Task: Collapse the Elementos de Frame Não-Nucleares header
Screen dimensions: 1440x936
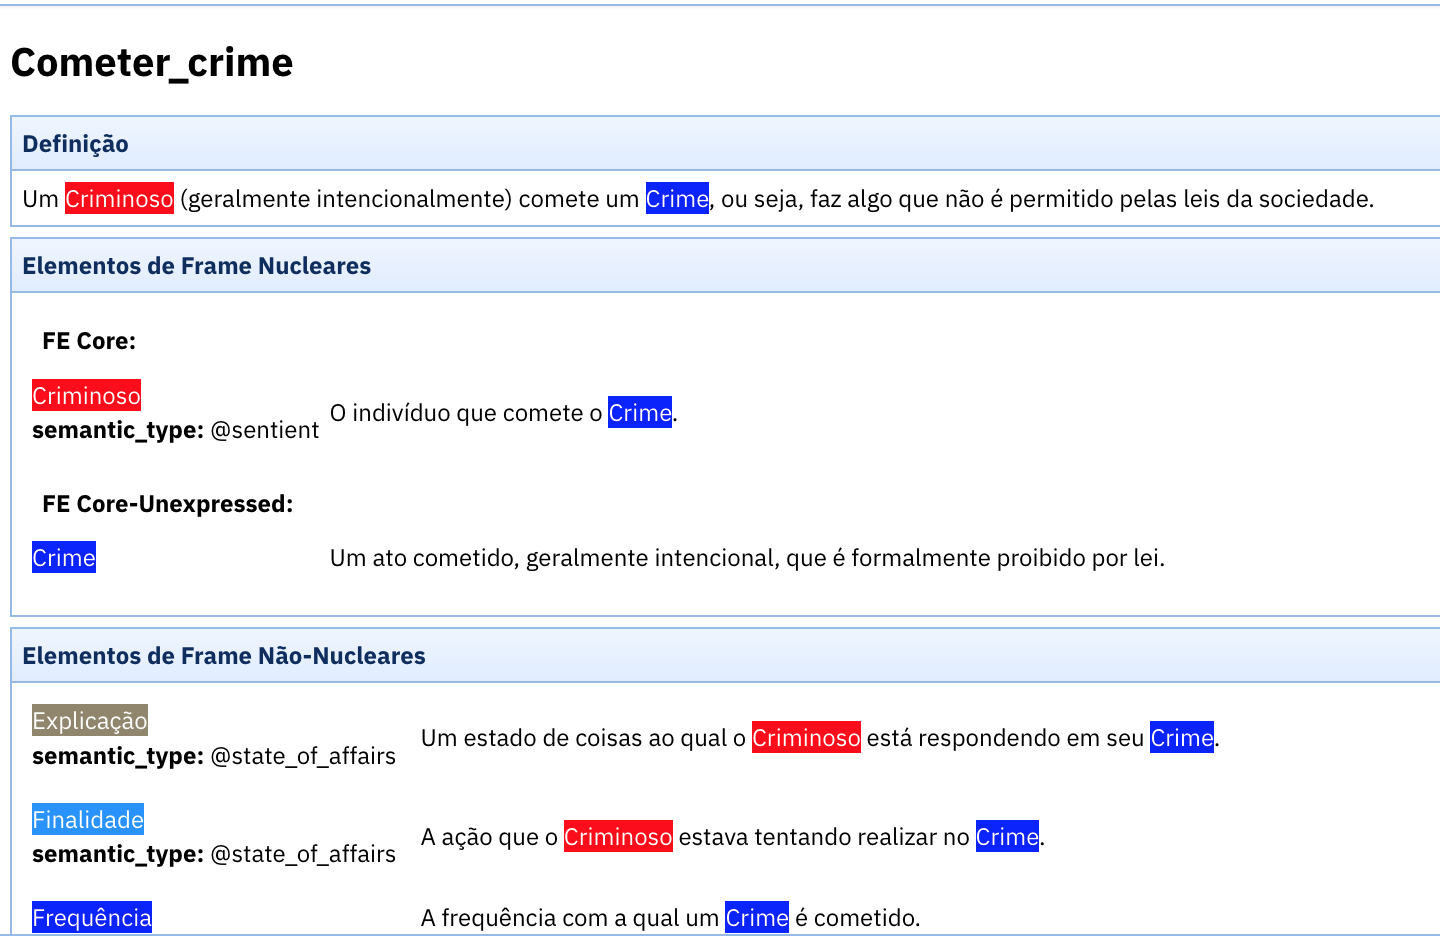Action: 224,656
